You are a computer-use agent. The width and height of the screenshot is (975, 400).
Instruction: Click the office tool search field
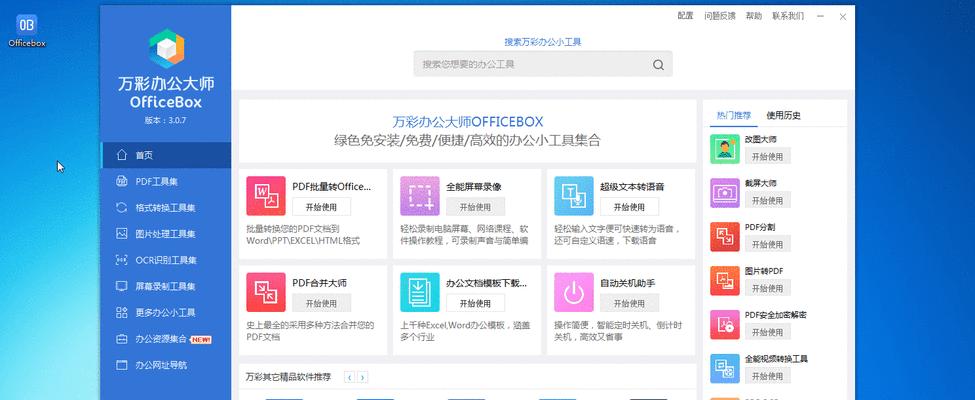543,64
